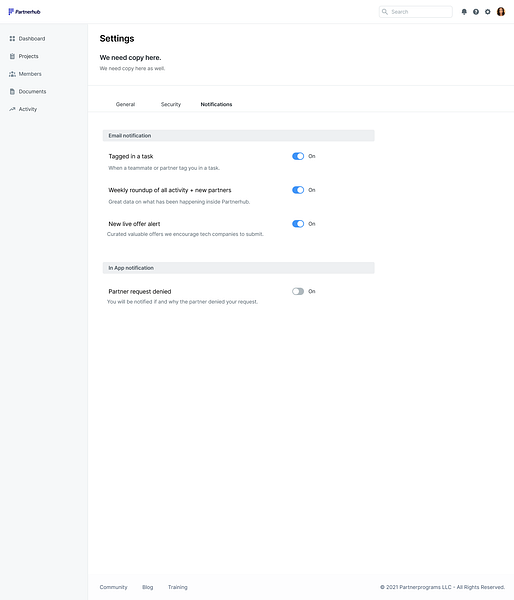This screenshot has width=514, height=600.
Task: Click the 'New live offer alert' label
Action: coord(134,224)
